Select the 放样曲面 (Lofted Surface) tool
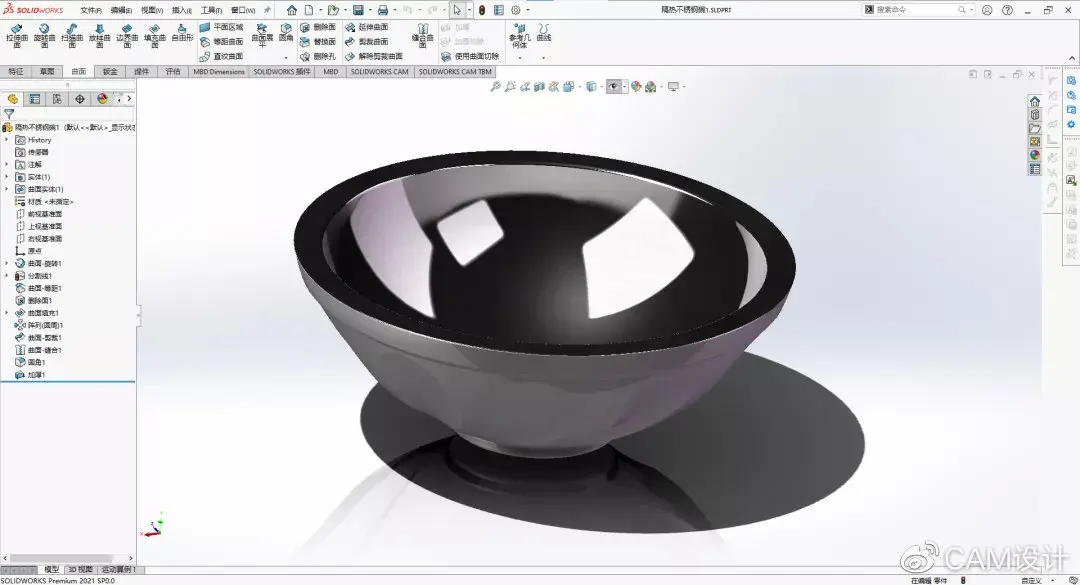The image size is (1080, 585). pos(99,35)
